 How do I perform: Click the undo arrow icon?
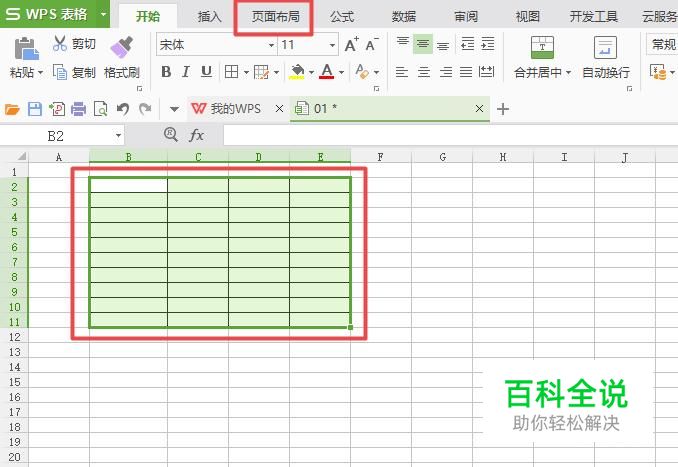[123, 109]
